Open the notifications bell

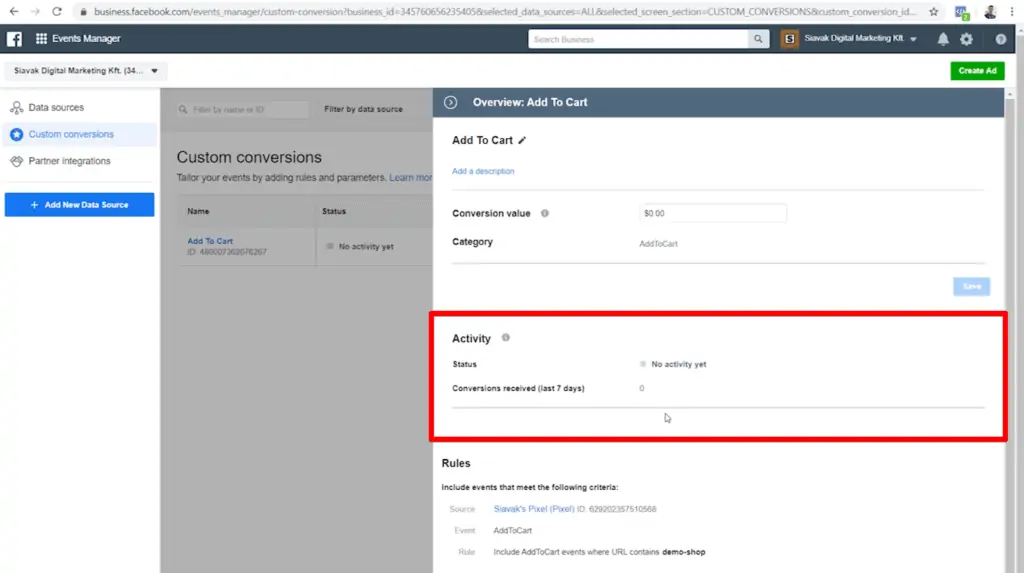pos(943,39)
